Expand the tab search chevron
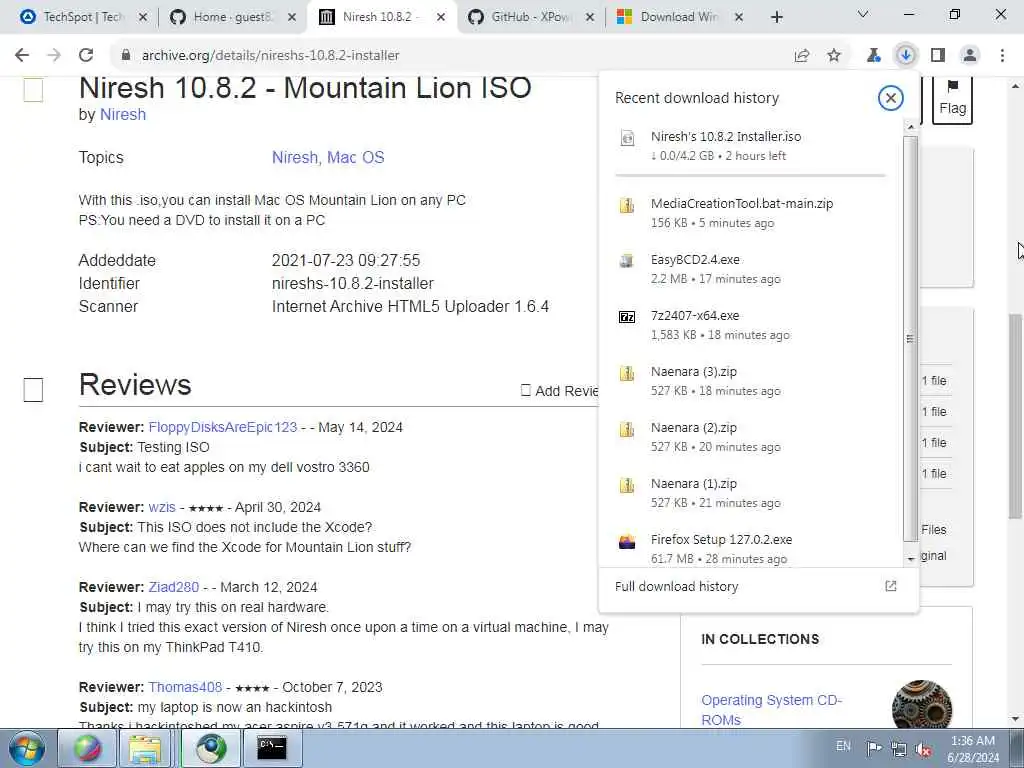Screen dimensions: 1024x768 863,14
